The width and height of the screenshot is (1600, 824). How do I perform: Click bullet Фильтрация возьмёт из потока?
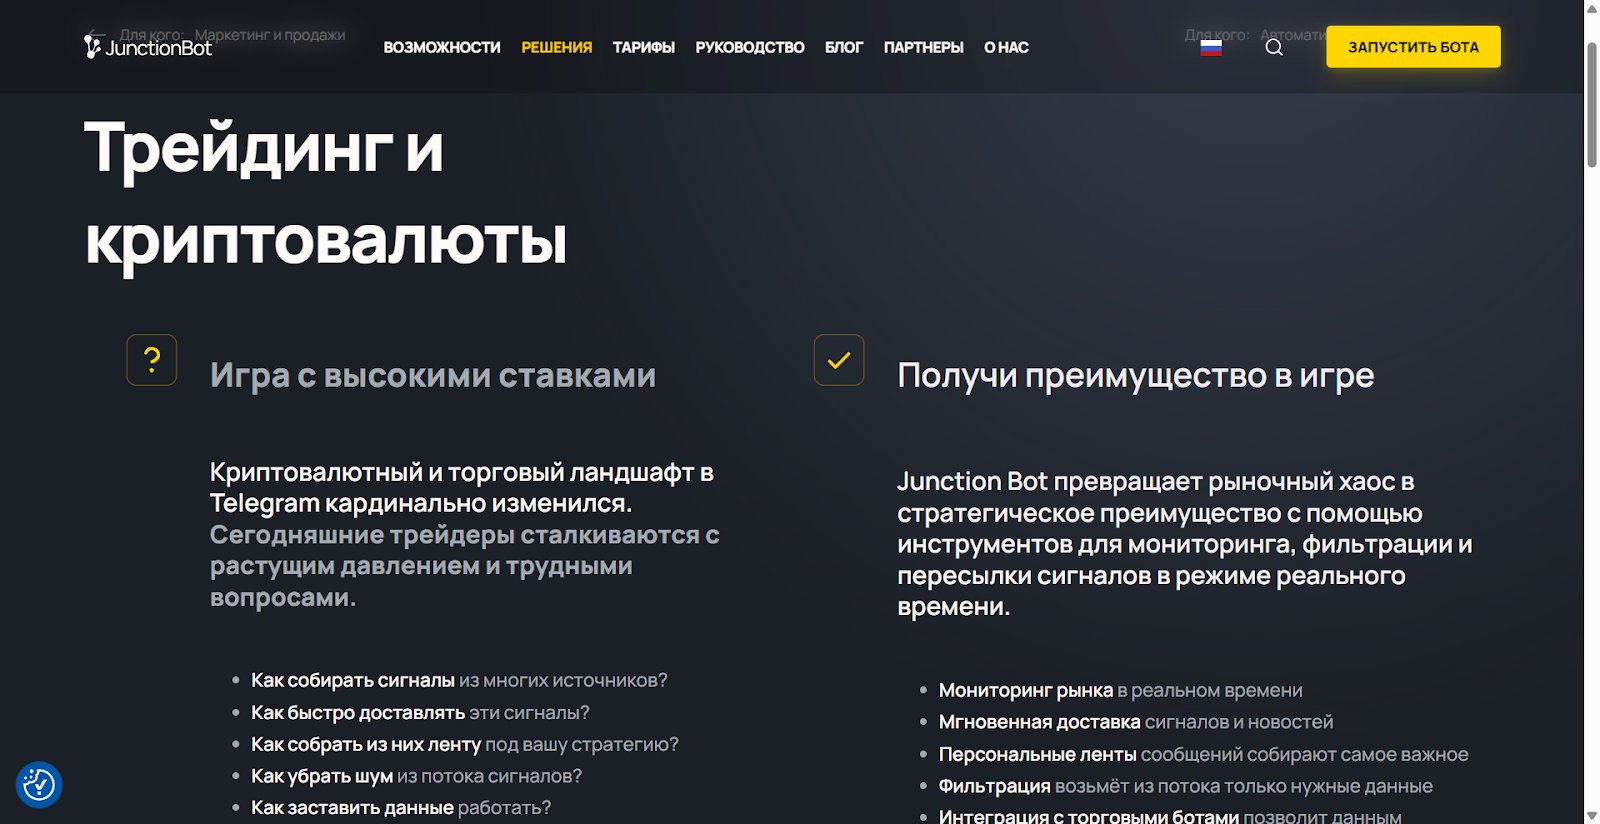coord(1186,786)
